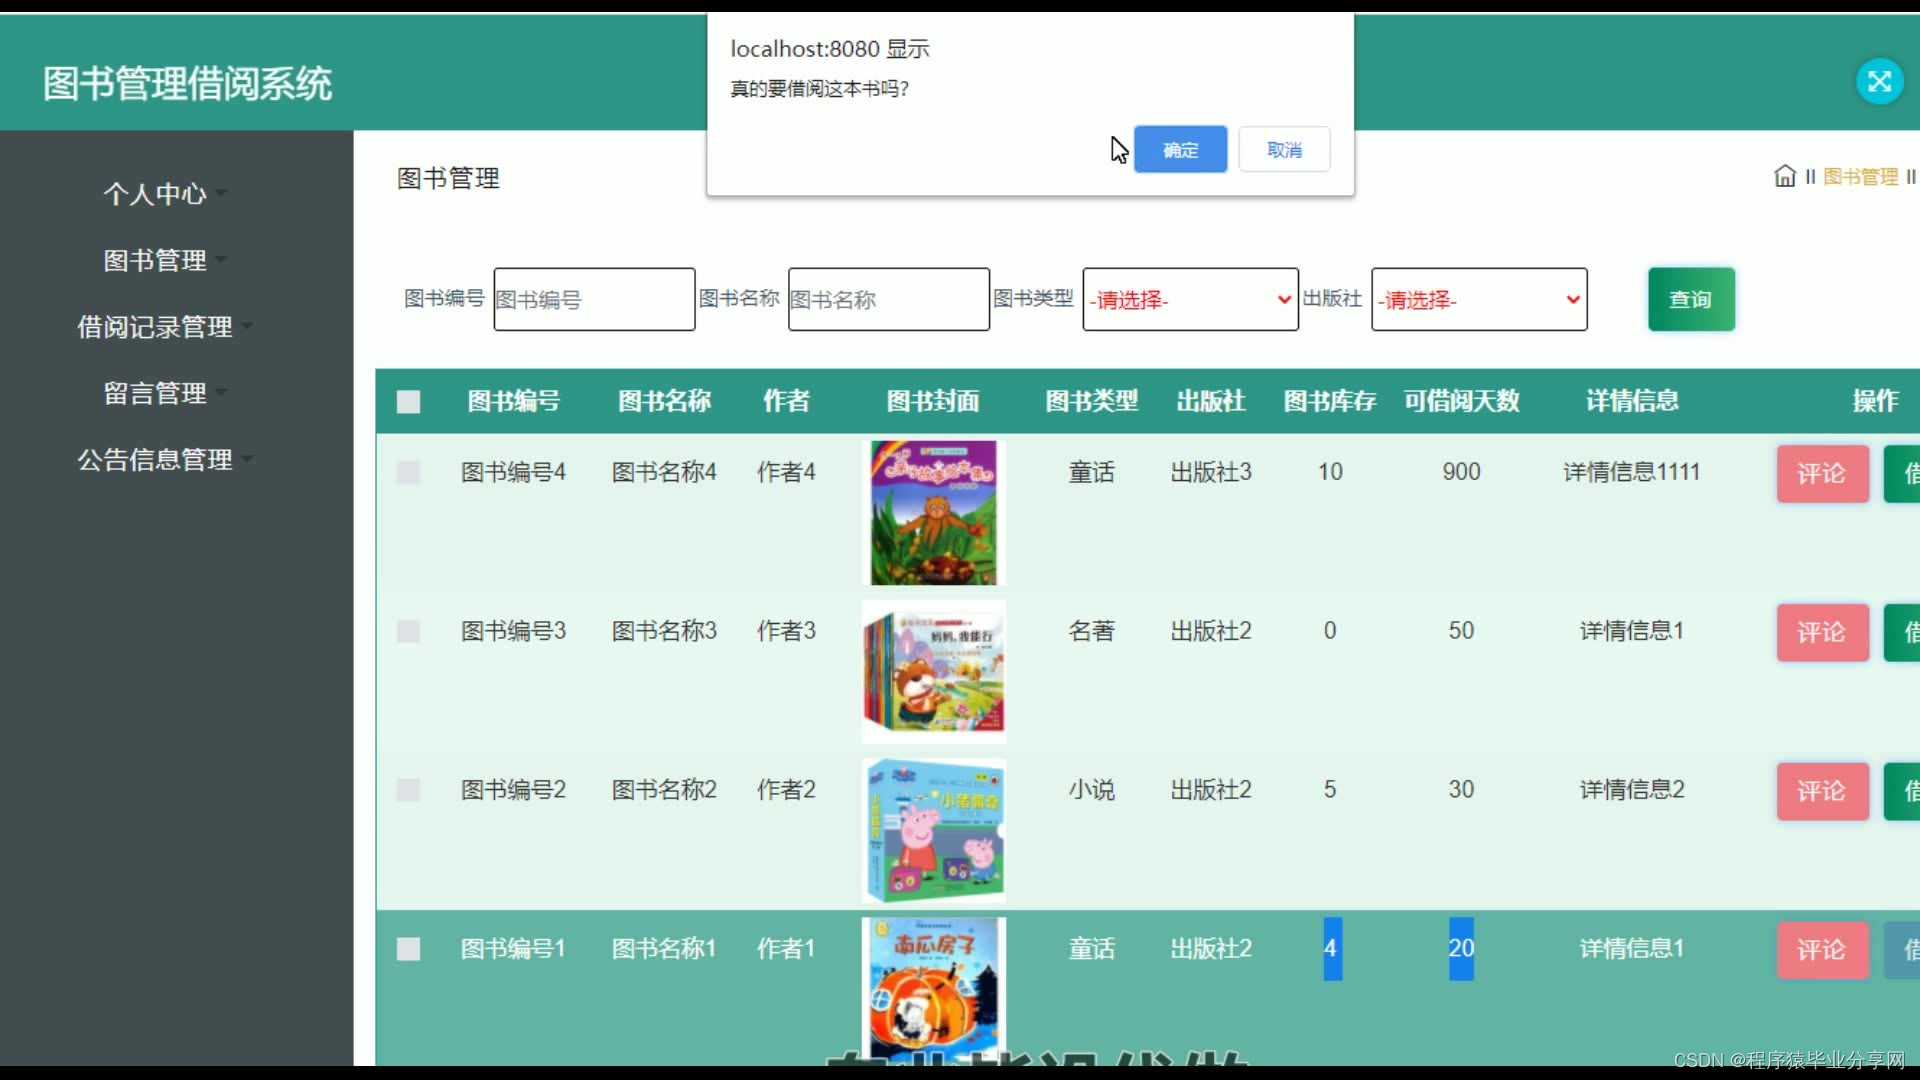Click the fullscreen toggle icon in header
Viewport: 1920px width, 1080px height.
tap(1879, 82)
